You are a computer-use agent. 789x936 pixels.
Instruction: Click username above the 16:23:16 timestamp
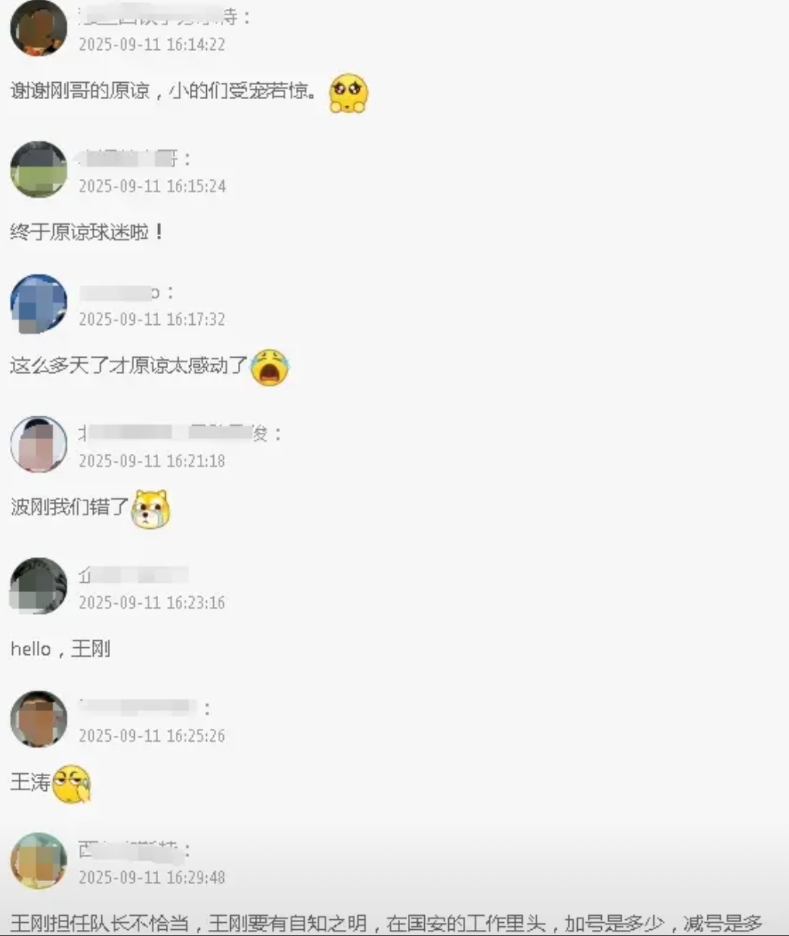134,575
